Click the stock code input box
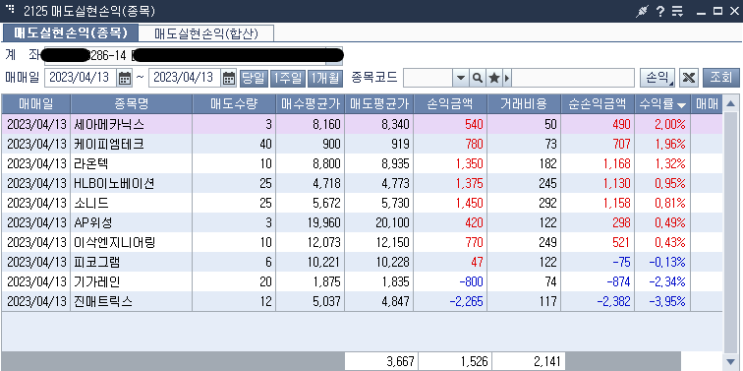 coord(427,78)
